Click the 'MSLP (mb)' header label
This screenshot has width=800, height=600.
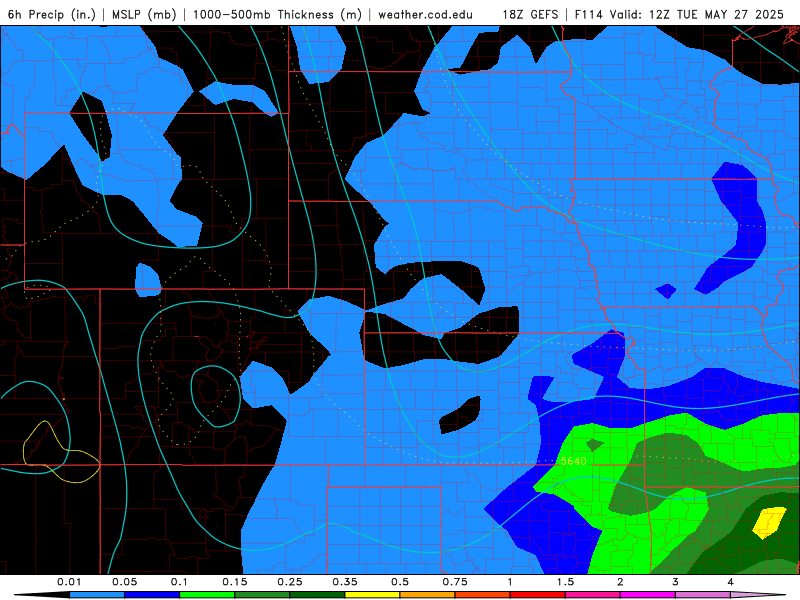[144, 14]
